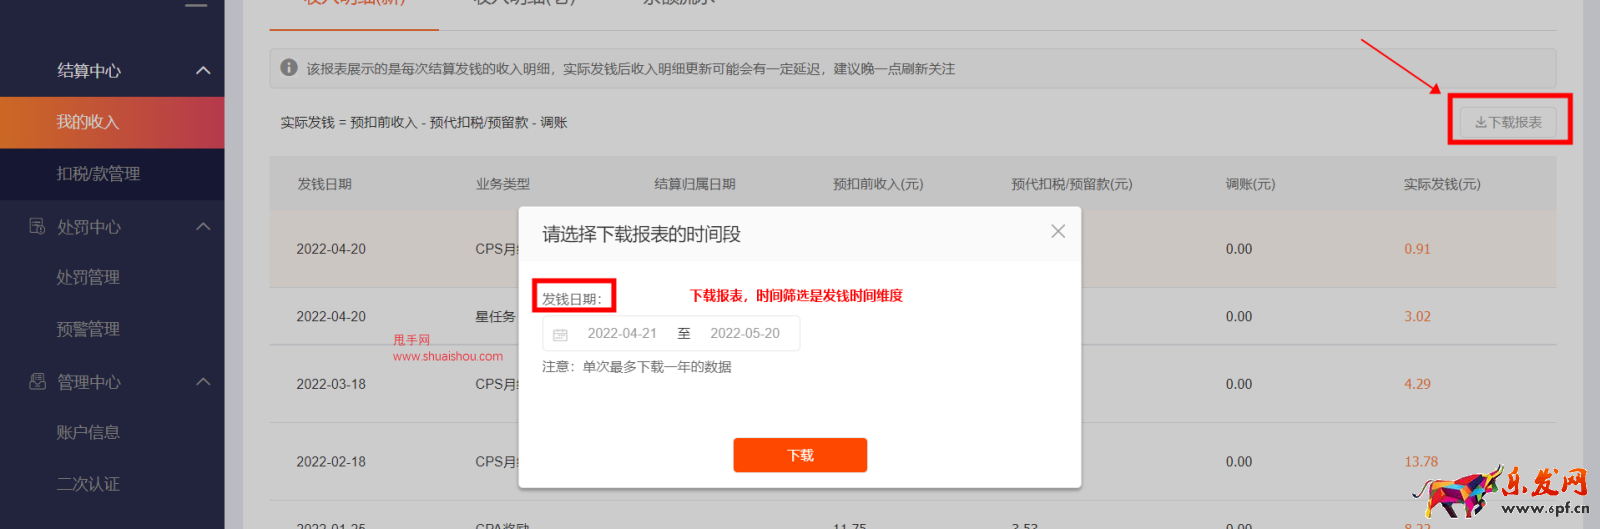
Task: Click the 实际发钱(元) column header
Action: click(x=1441, y=184)
